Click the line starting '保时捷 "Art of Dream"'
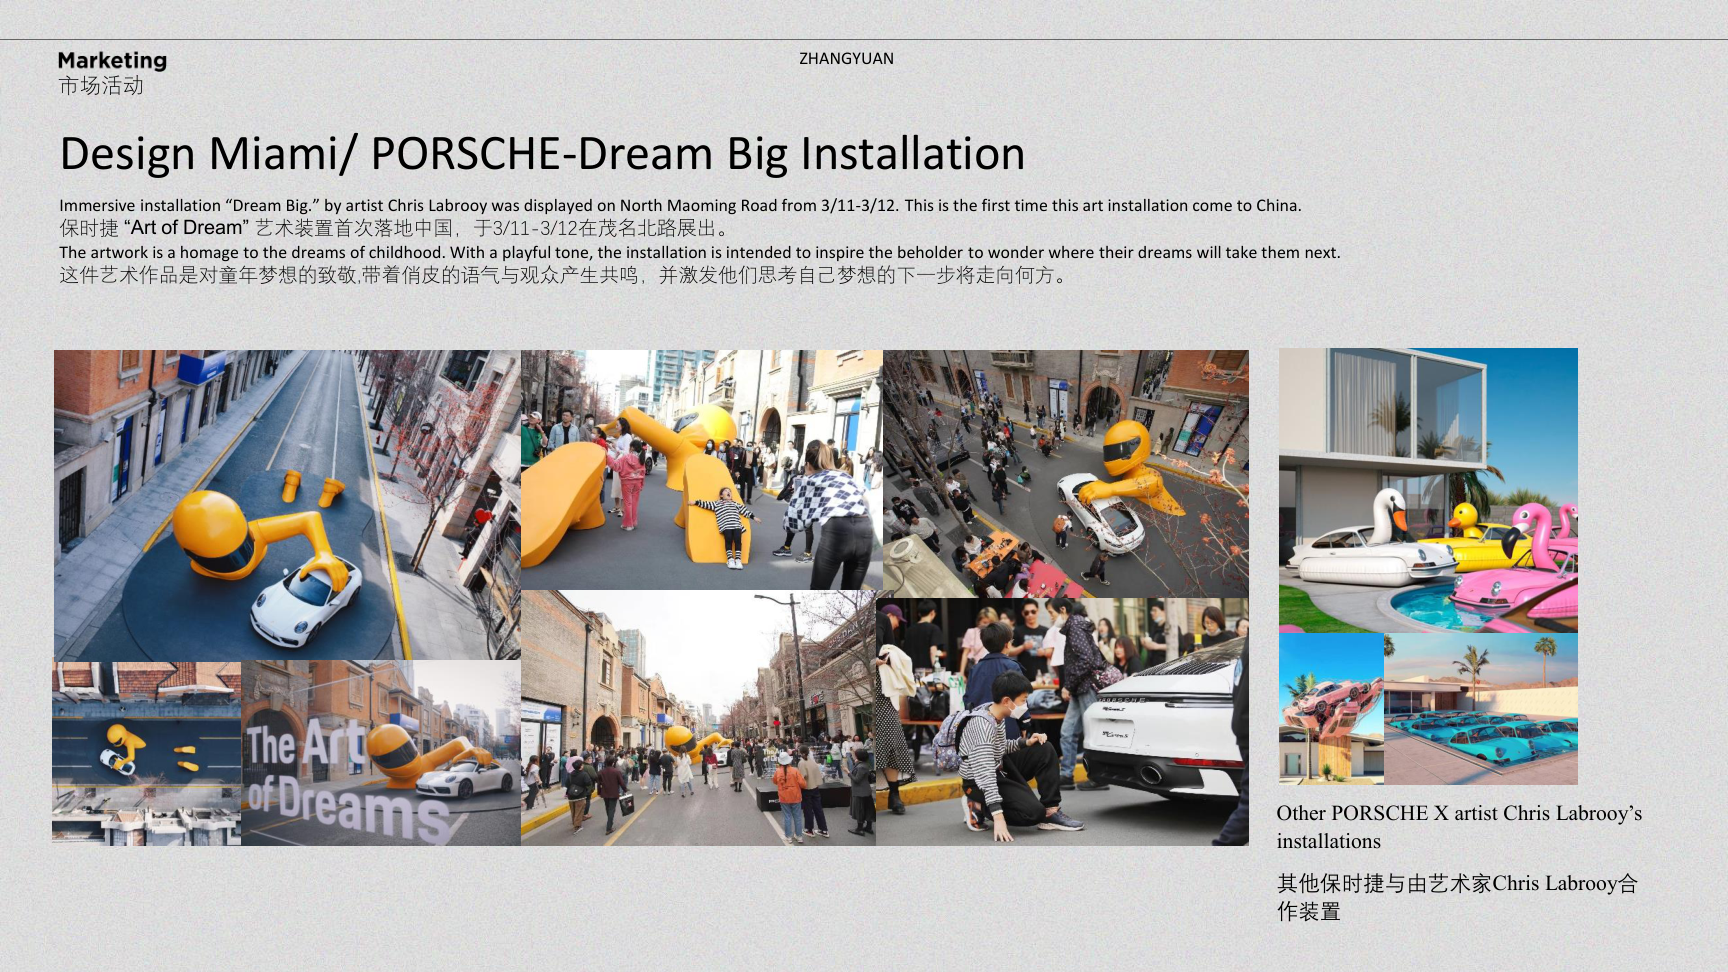Screen dimensions: 1728x972 [398, 228]
